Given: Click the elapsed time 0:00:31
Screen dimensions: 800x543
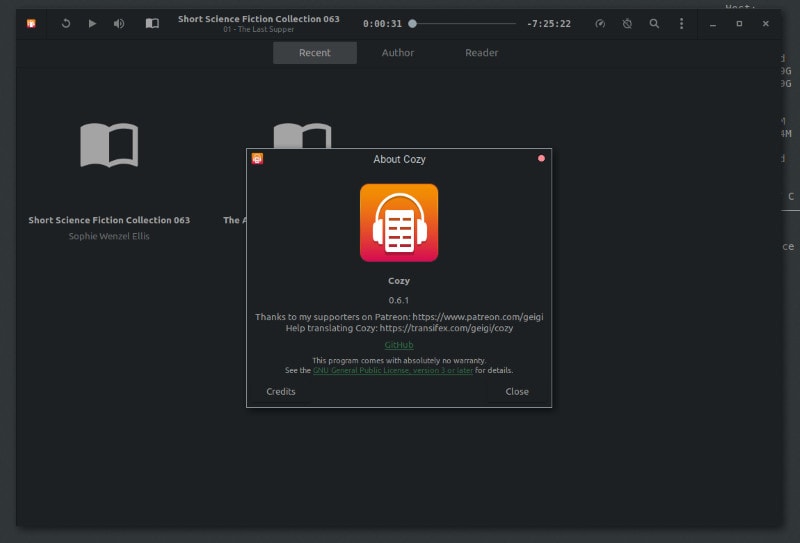Looking at the screenshot, I should [382, 23].
